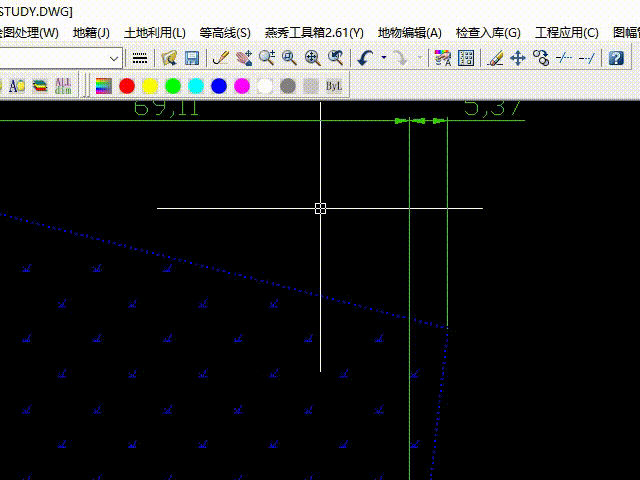
Task: Pick the white color swatch
Action: (265, 86)
